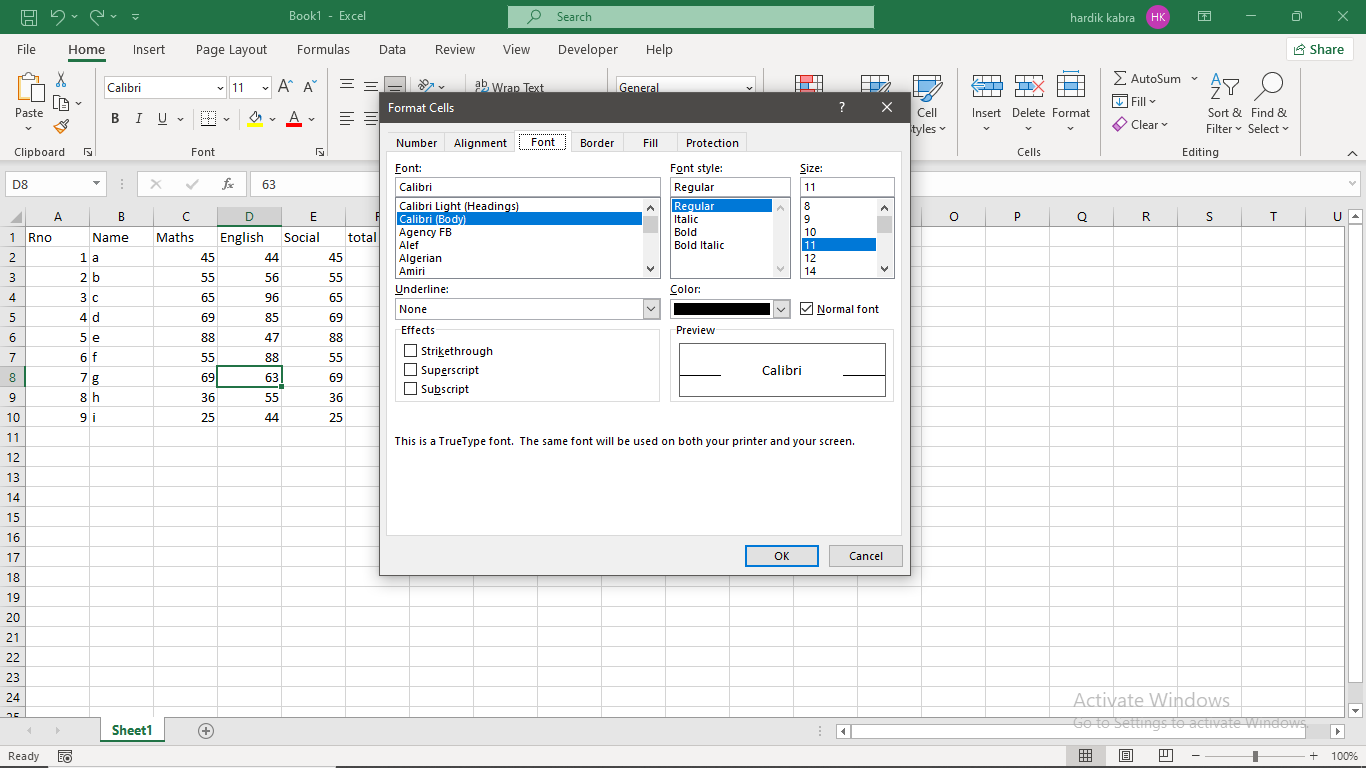The height and width of the screenshot is (768, 1366).
Task: Add a new sheet with the plus icon
Action: click(x=206, y=731)
